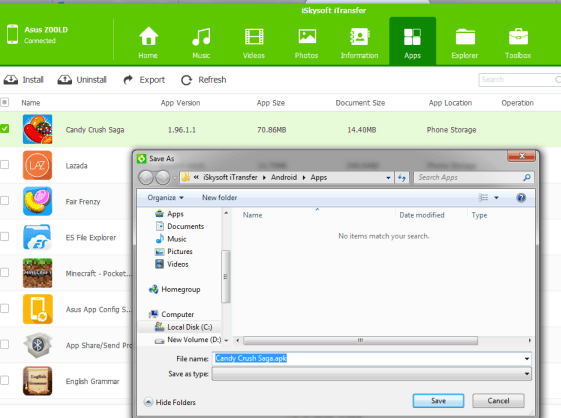561x418 pixels.
Task: Click the Save As dialog Back arrow
Action: 146,178
